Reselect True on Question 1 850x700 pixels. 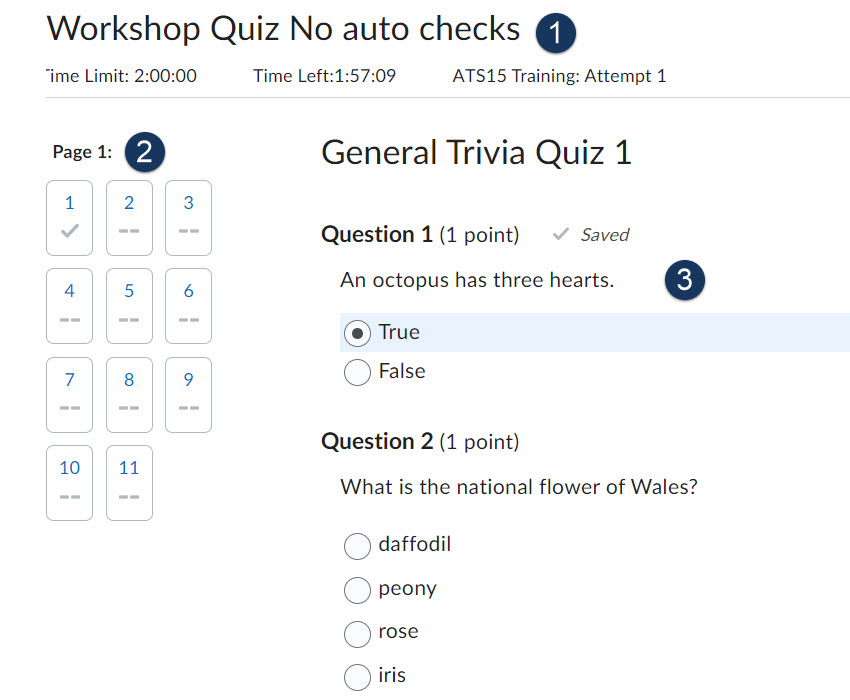coord(357,333)
